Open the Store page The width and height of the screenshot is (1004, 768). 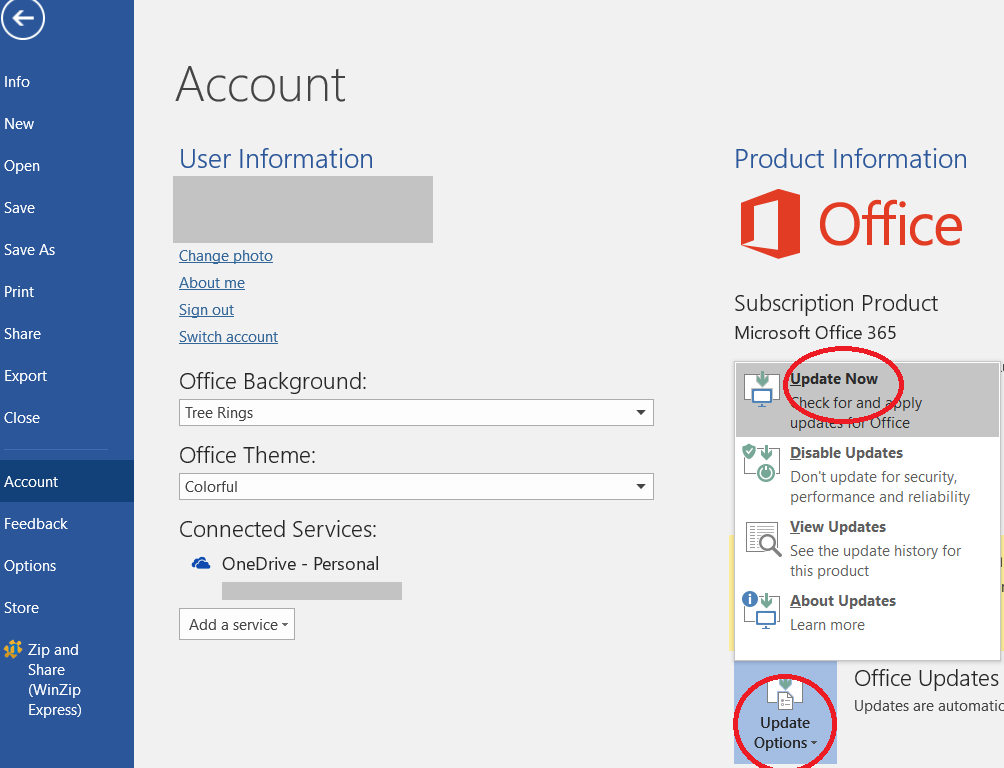coord(21,608)
